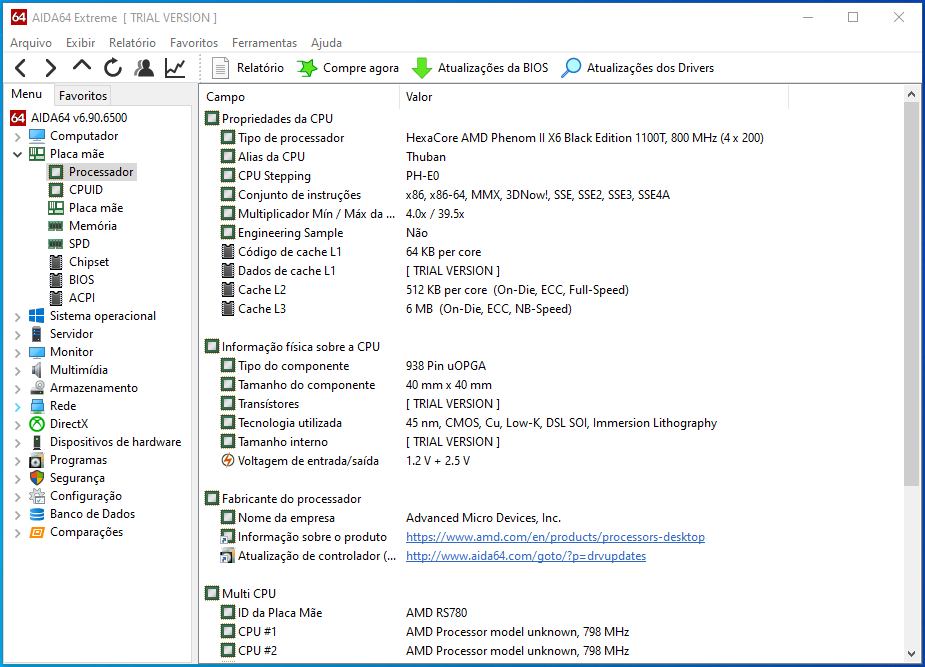This screenshot has height=667, width=925.
Task: Click the magnifier Drivers update icon
Action: coord(570,68)
